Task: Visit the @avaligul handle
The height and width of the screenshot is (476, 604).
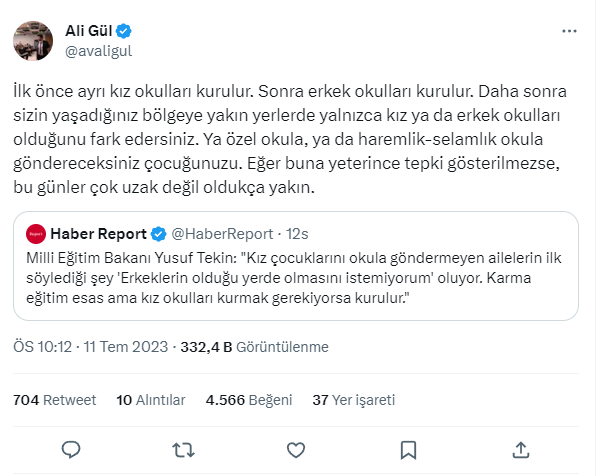Action: 98,50
